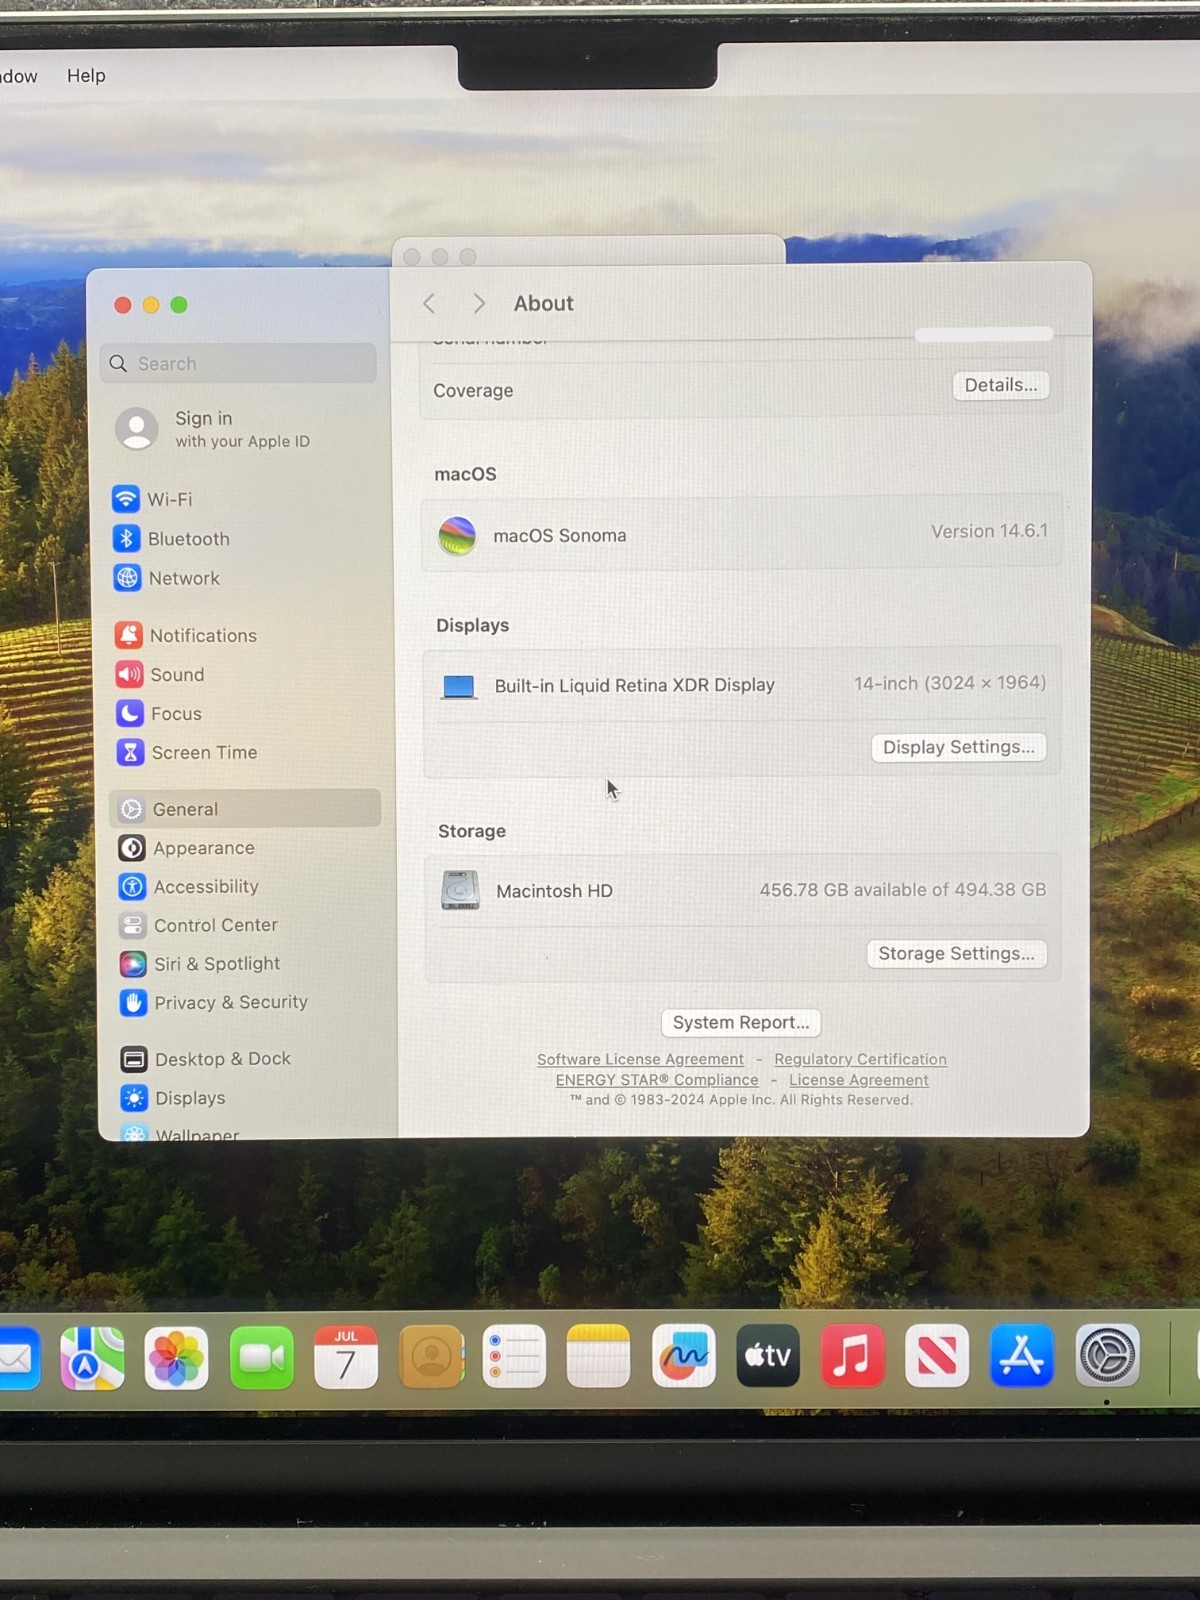Go back using the back chevron
Image resolution: width=1200 pixels, height=1600 pixels.
[429, 303]
